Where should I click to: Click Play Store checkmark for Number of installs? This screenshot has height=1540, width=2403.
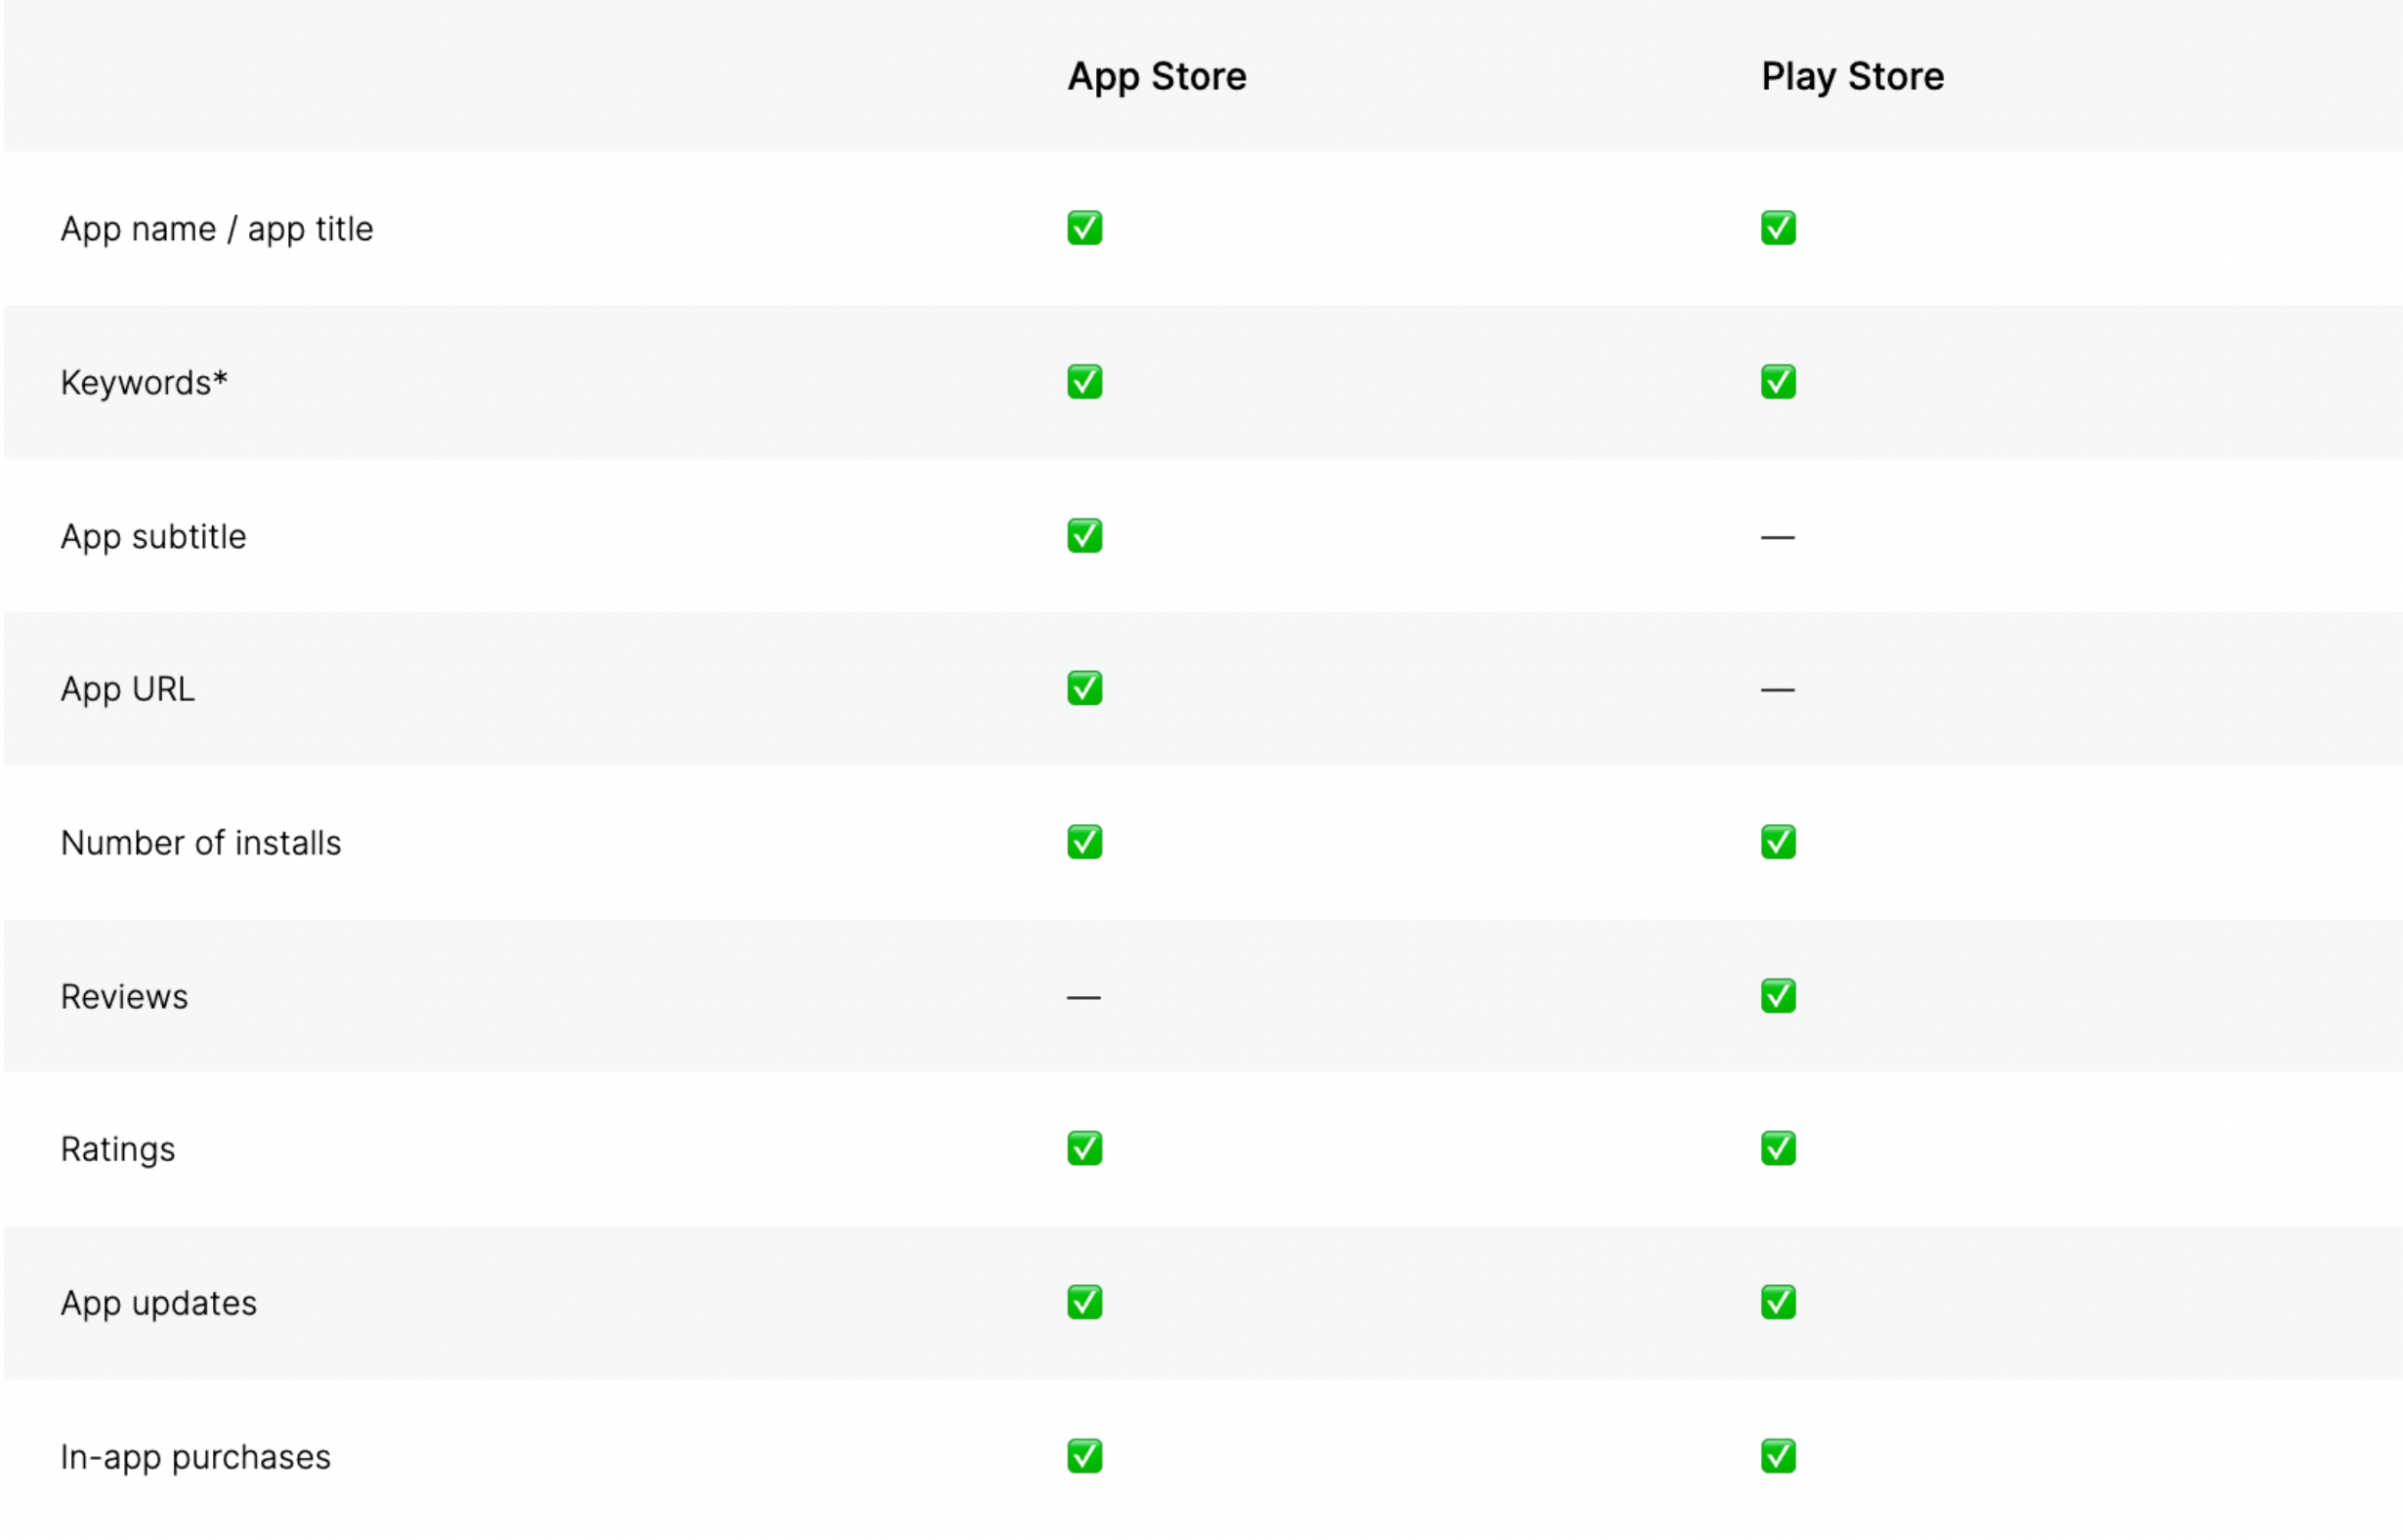1778,842
